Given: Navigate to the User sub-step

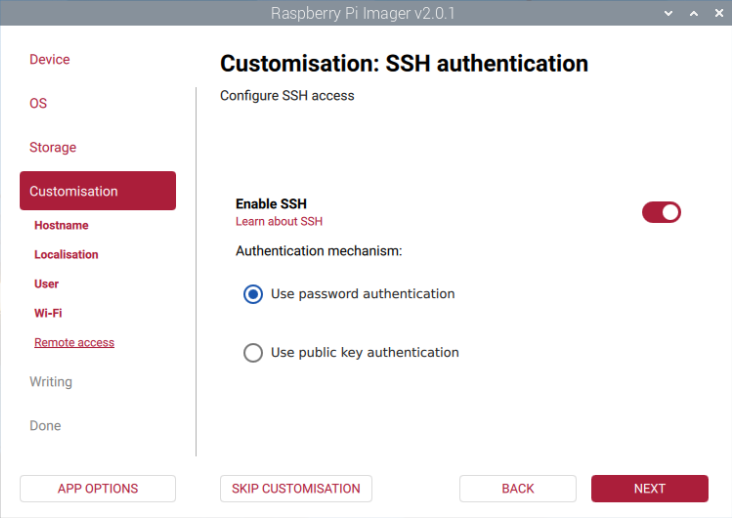Looking at the screenshot, I should click(x=46, y=284).
